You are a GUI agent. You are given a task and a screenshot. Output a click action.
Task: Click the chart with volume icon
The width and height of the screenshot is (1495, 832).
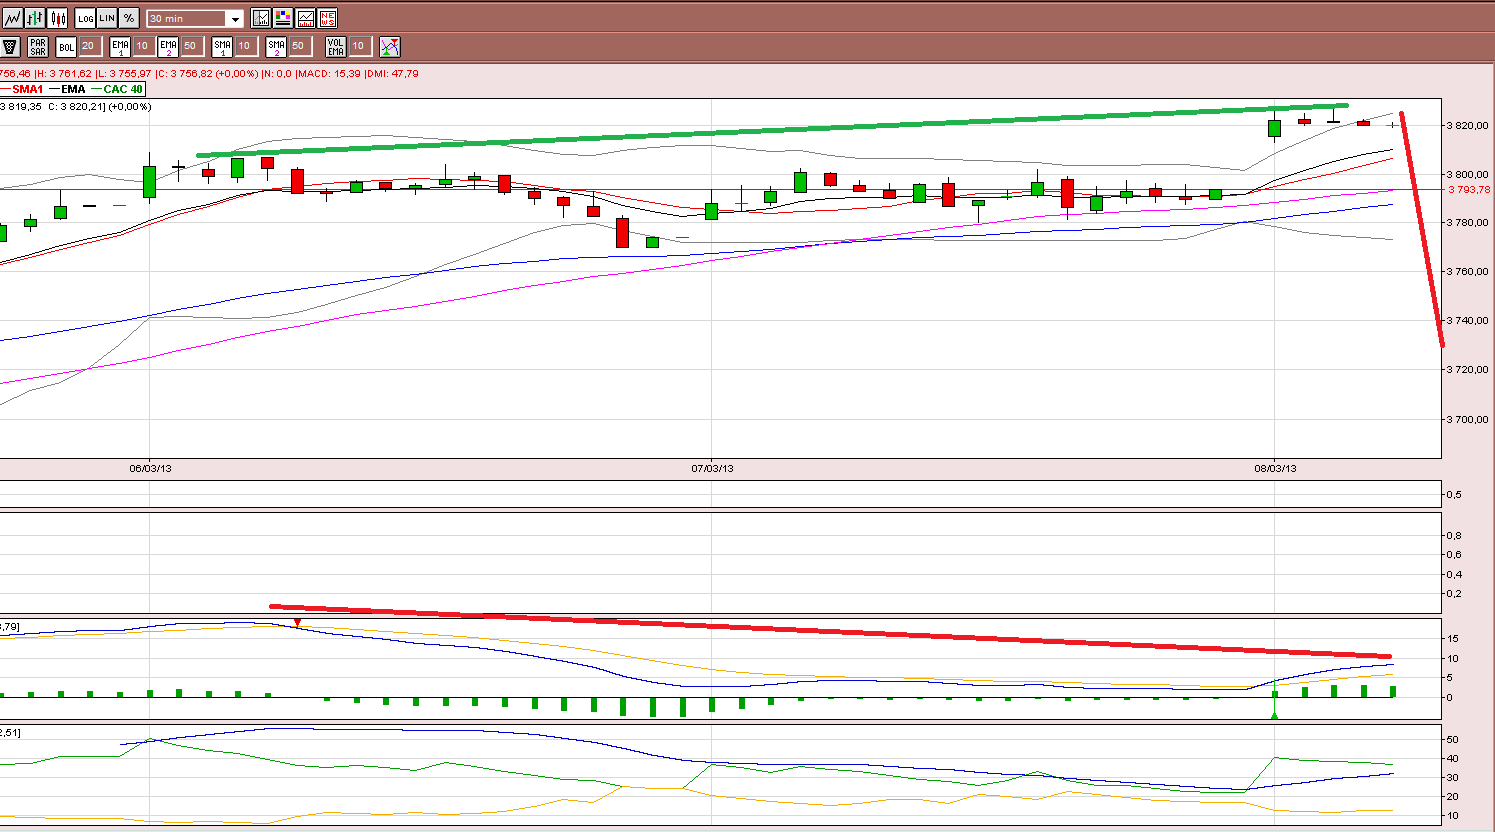coord(305,18)
